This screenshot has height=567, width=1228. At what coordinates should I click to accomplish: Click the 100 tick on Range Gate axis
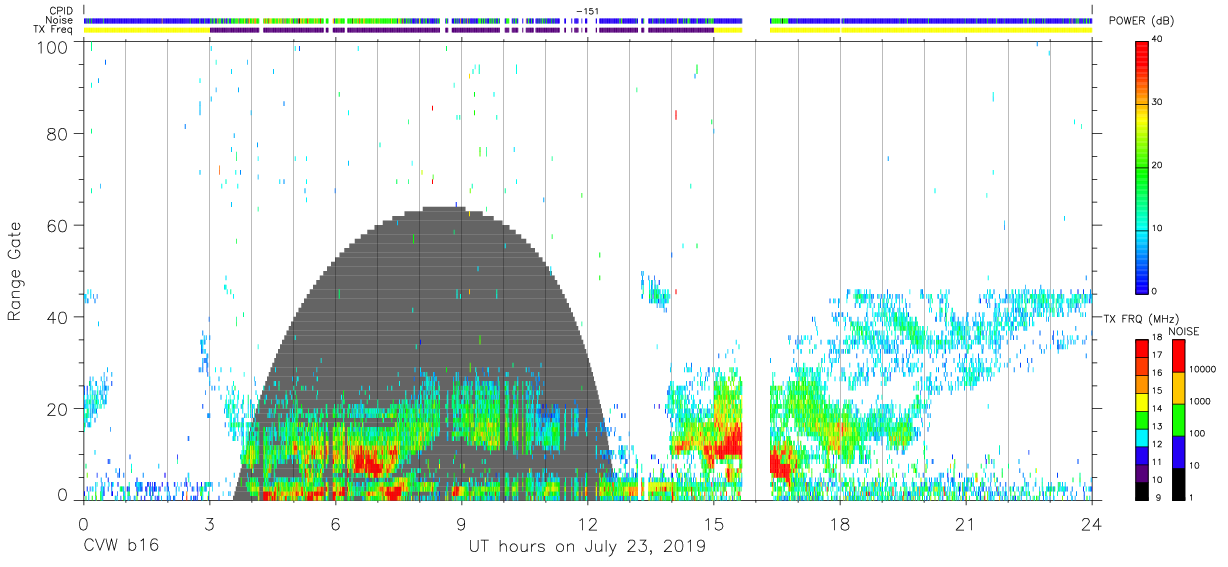pyautogui.click(x=53, y=47)
